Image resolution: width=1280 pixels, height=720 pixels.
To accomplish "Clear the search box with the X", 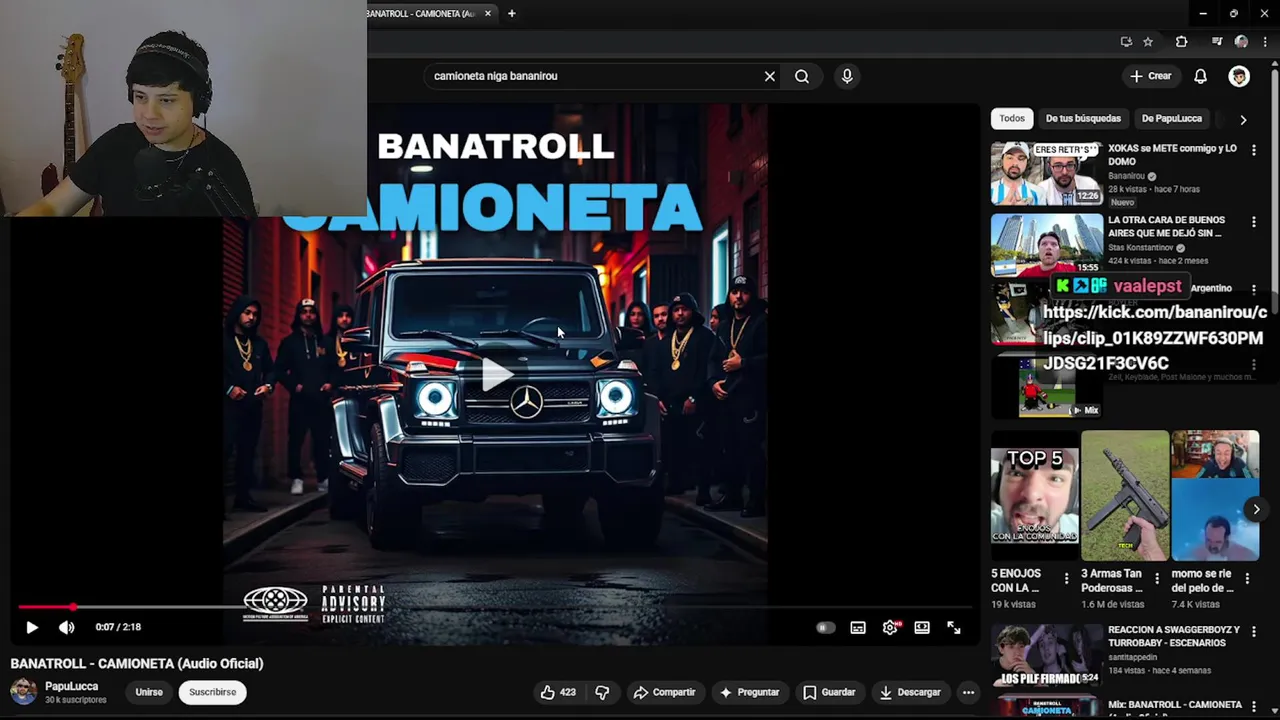I will tap(770, 76).
